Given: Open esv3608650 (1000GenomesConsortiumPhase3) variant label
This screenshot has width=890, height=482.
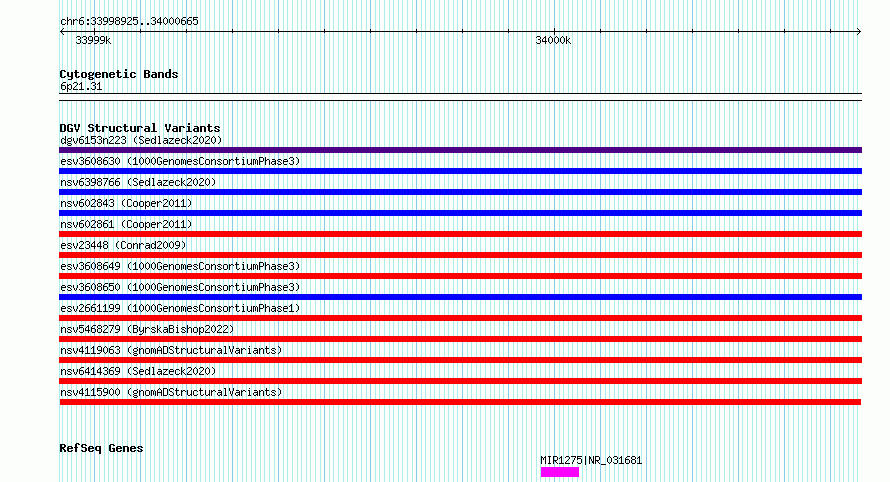Looking at the screenshot, I should (180, 287).
